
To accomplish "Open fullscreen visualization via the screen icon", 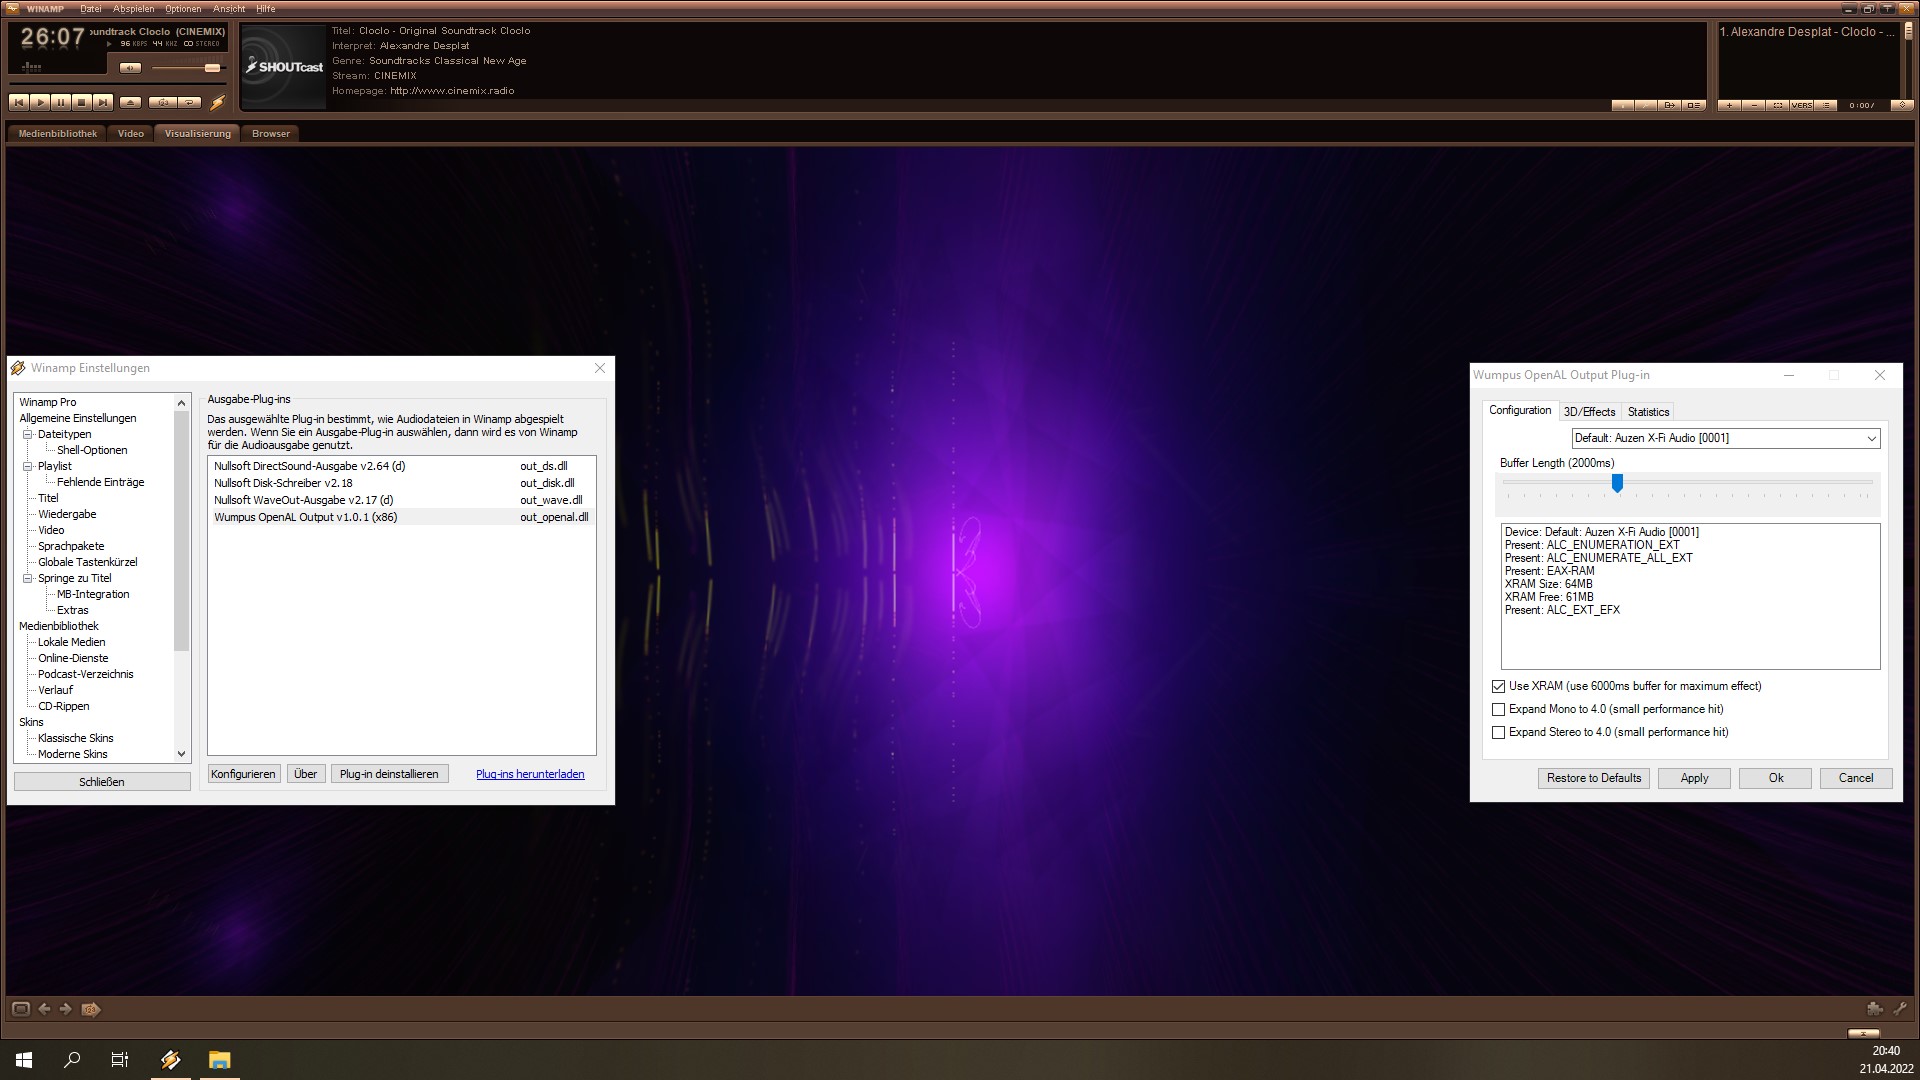I will coord(21,1009).
